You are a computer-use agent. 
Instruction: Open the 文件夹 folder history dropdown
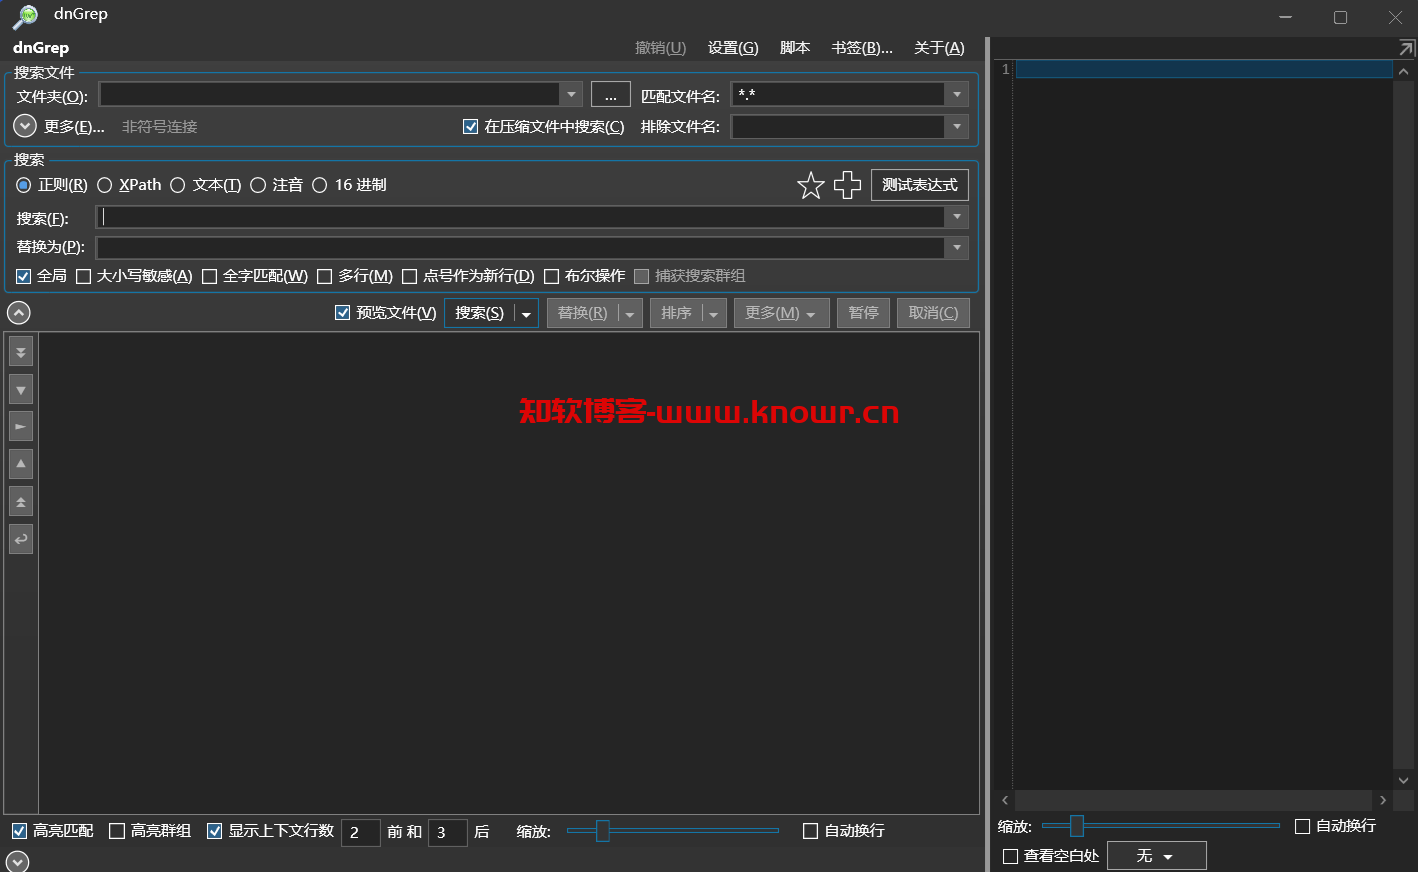[571, 94]
